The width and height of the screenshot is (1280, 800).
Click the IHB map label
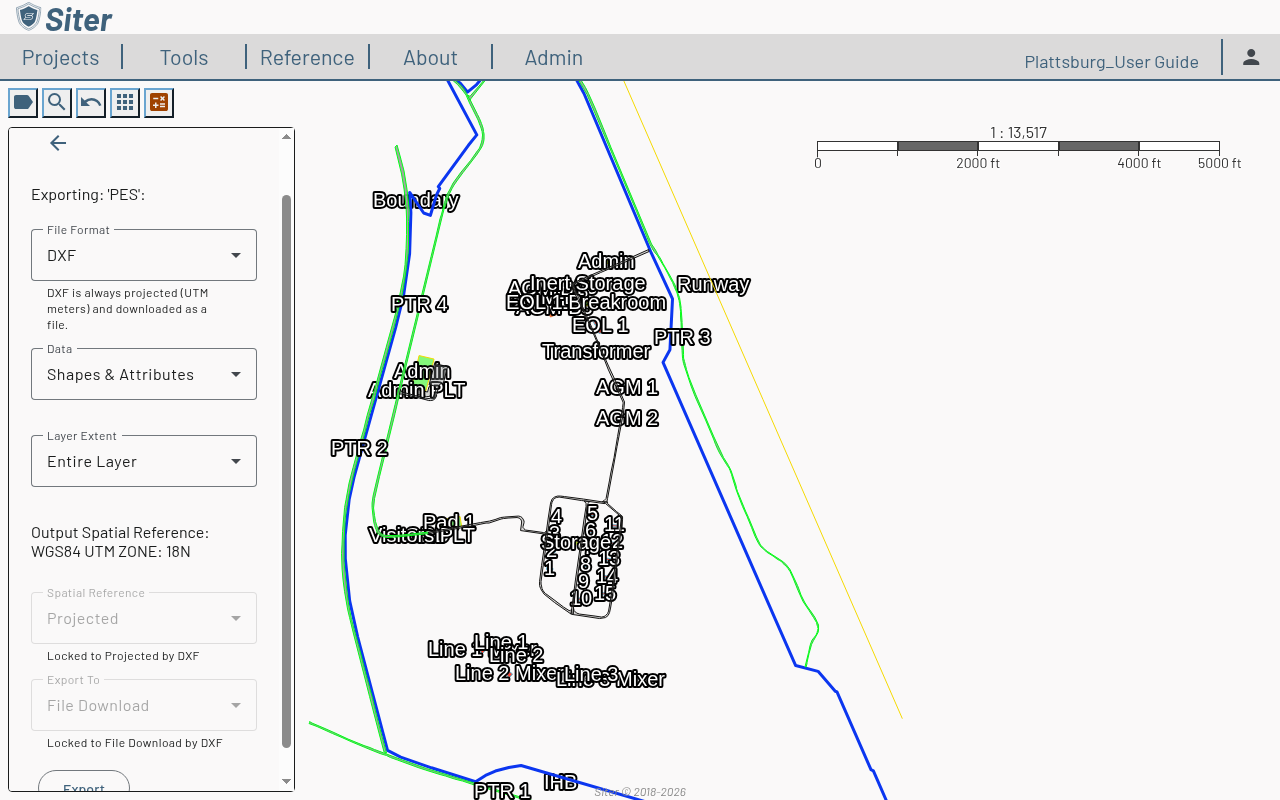560,782
